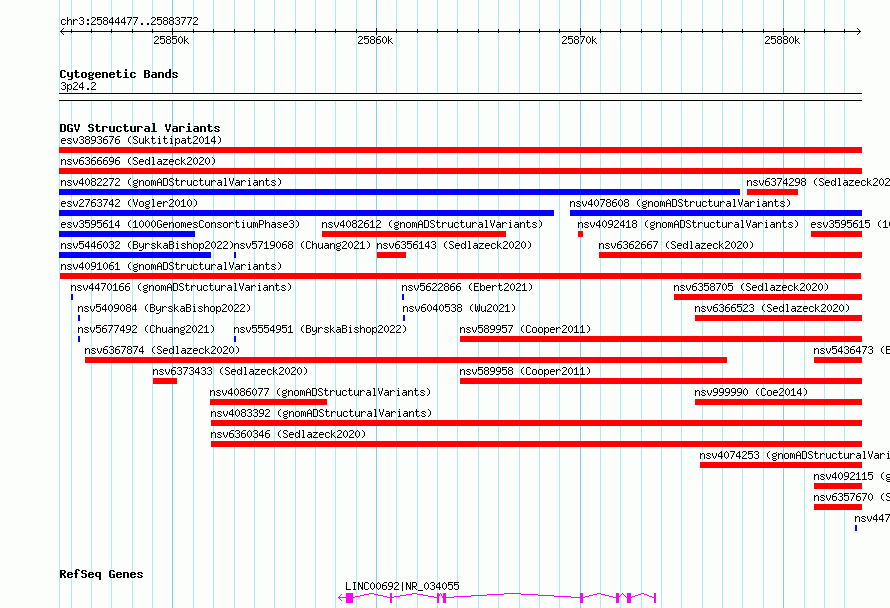Select nsv4091061 (gnomADStructuralVariants) label
This screenshot has width=890, height=608.
pos(171,266)
